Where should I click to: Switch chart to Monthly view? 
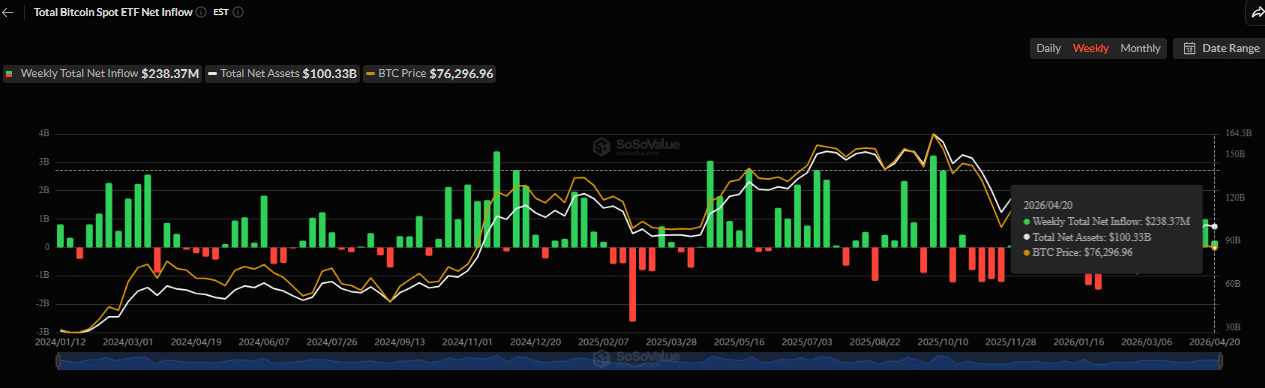click(1140, 48)
